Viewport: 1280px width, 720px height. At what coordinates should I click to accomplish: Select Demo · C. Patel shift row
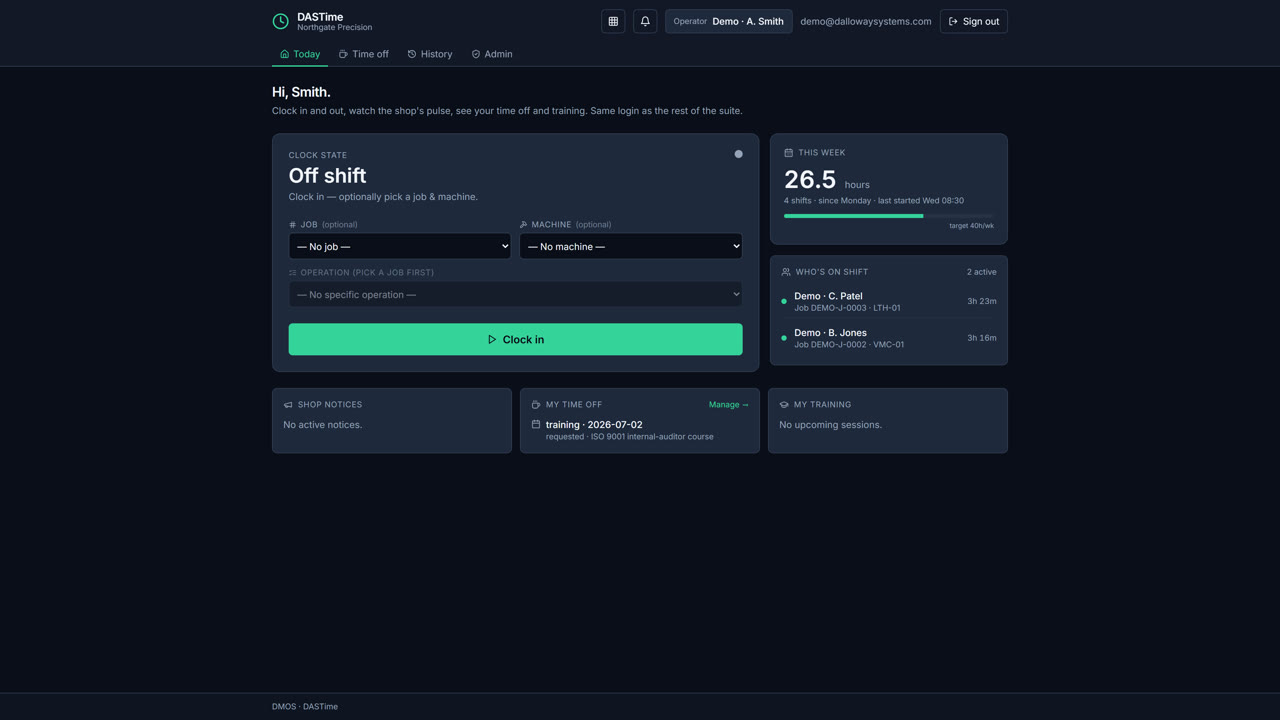(889, 301)
